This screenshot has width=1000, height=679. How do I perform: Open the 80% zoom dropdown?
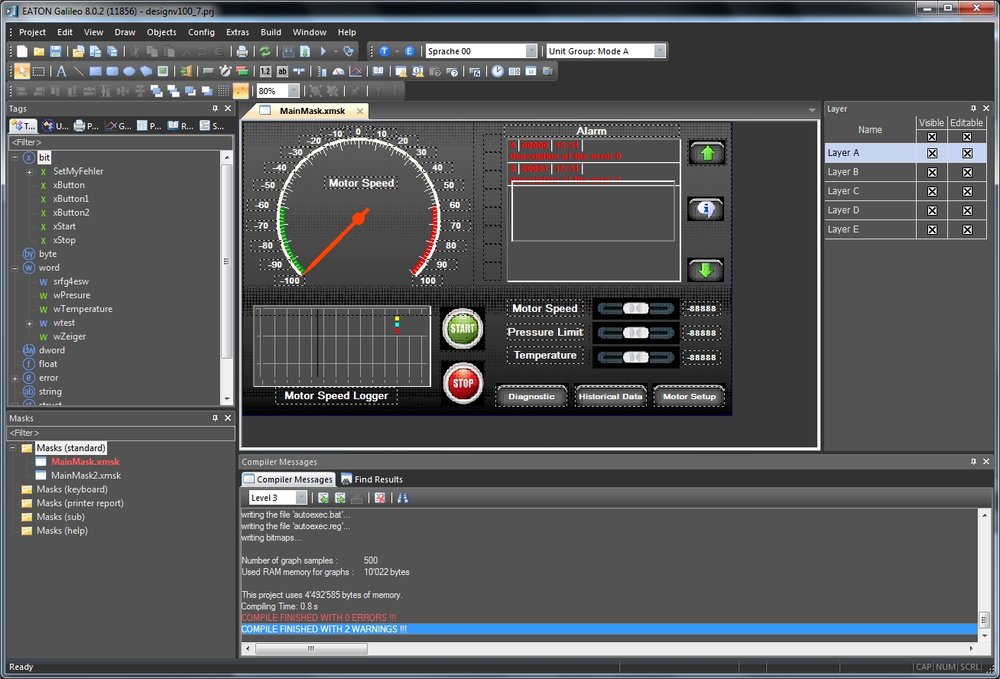[293, 91]
